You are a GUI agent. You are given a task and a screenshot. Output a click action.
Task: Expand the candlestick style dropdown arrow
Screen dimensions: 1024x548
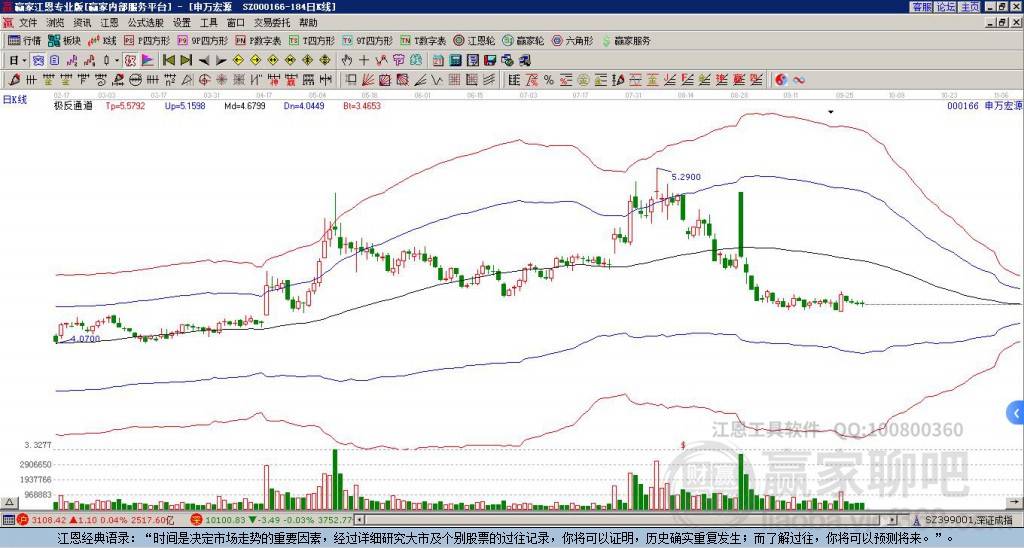[117, 61]
